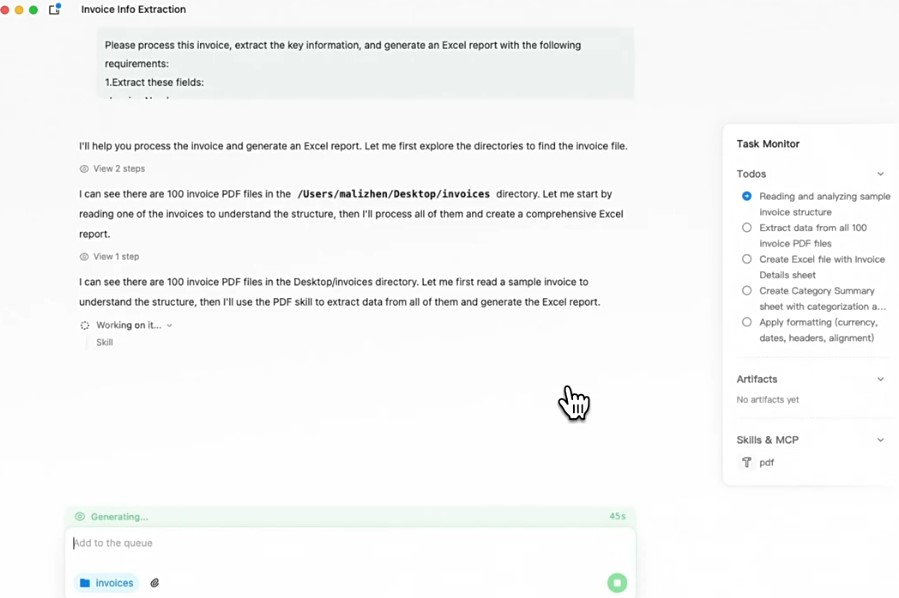Click the Generating spinner icon
The height and width of the screenshot is (598, 899).
pos(80,516)
